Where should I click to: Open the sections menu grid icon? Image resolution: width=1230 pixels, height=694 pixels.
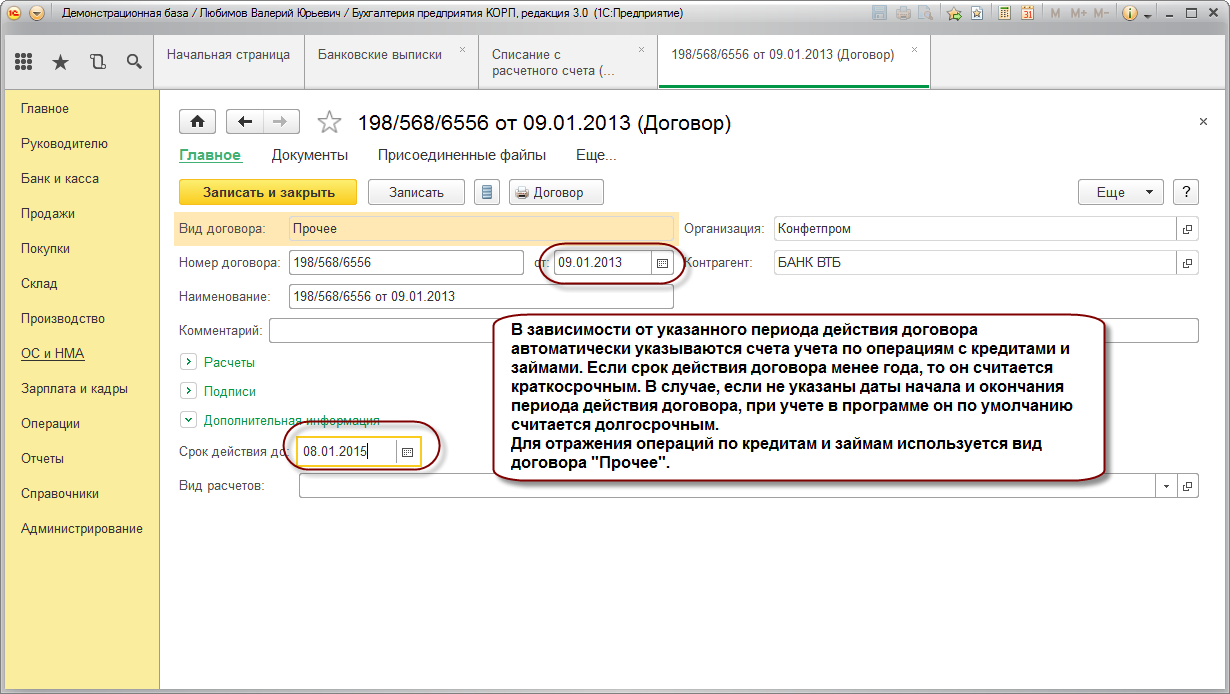[x=23, y=62]
